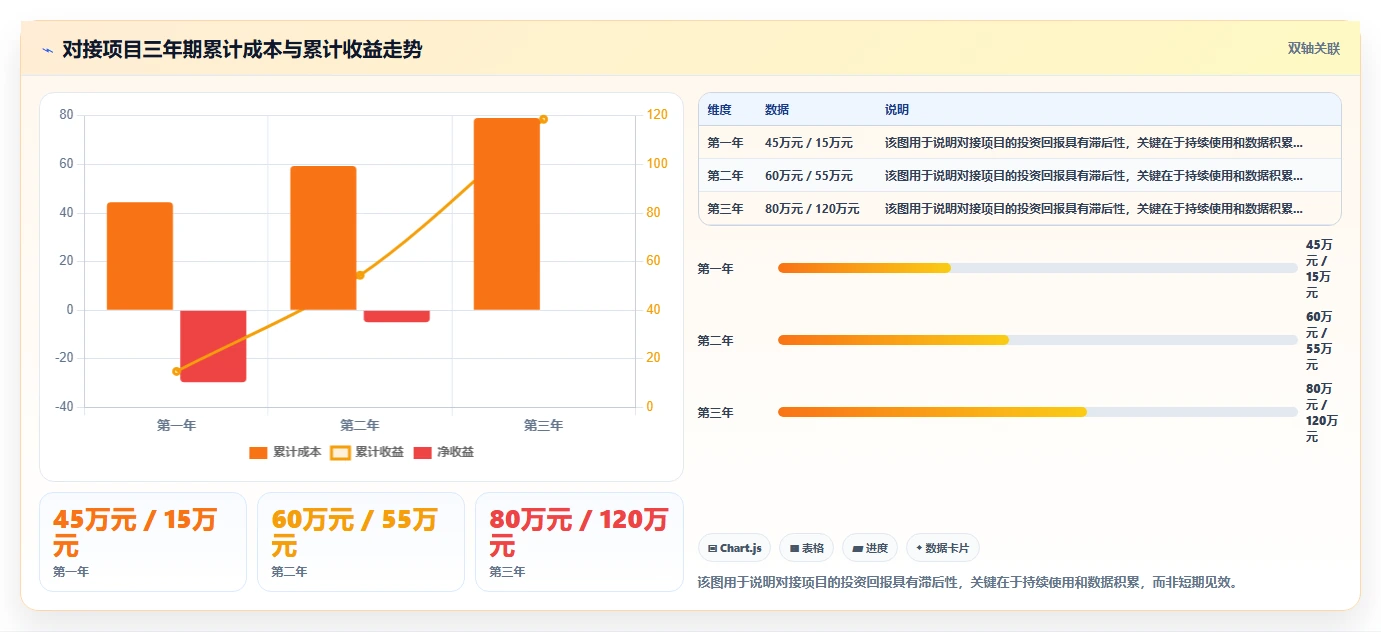The height and width of the screenshot is (632, 1381).
Task: Click the 双轴关联 label in the header
Action: (x=1313, y=49)
